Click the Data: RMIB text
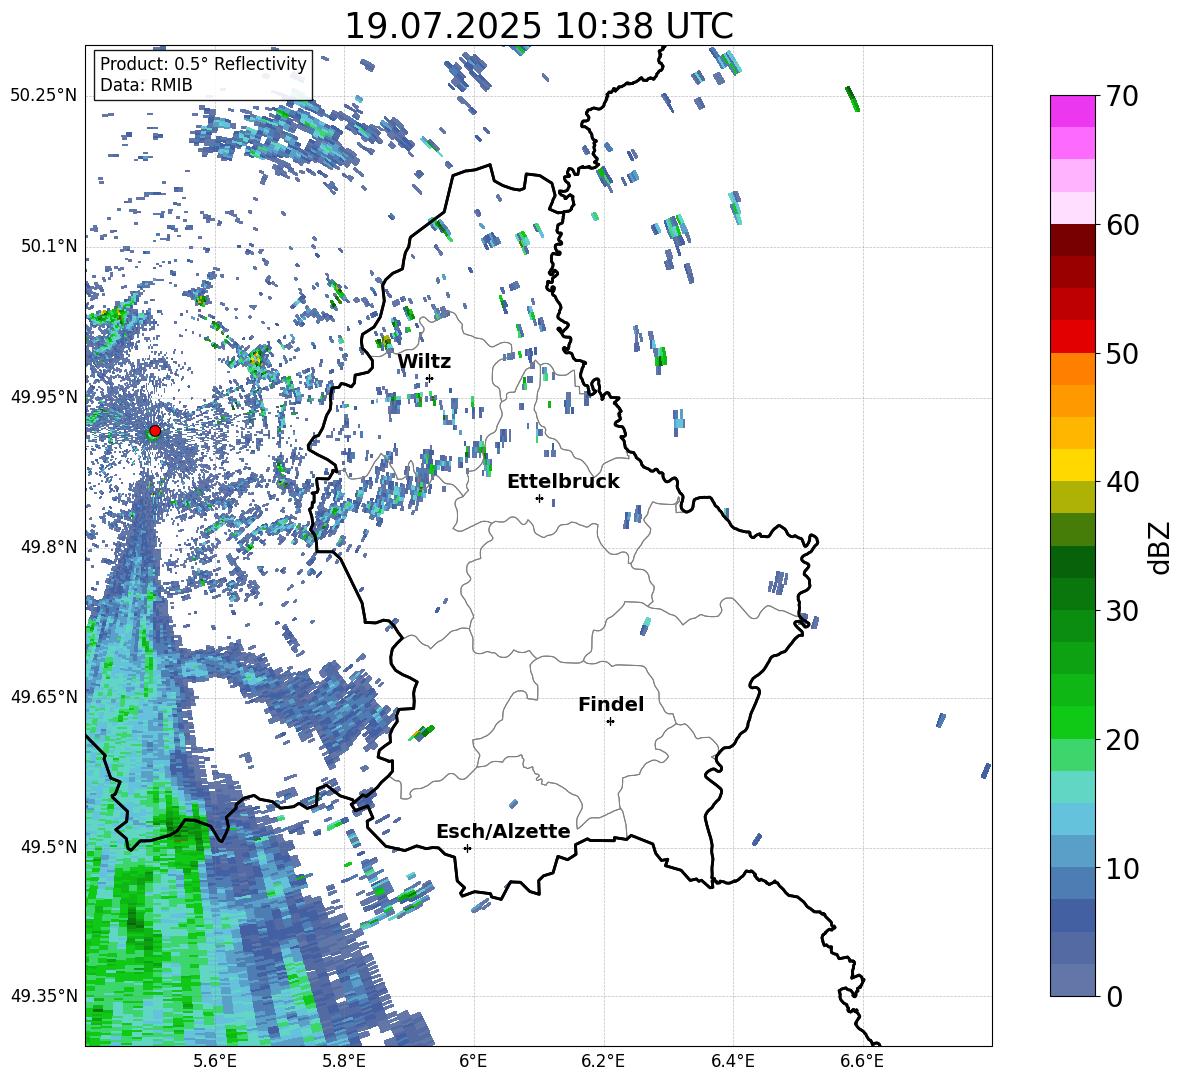 146,85
